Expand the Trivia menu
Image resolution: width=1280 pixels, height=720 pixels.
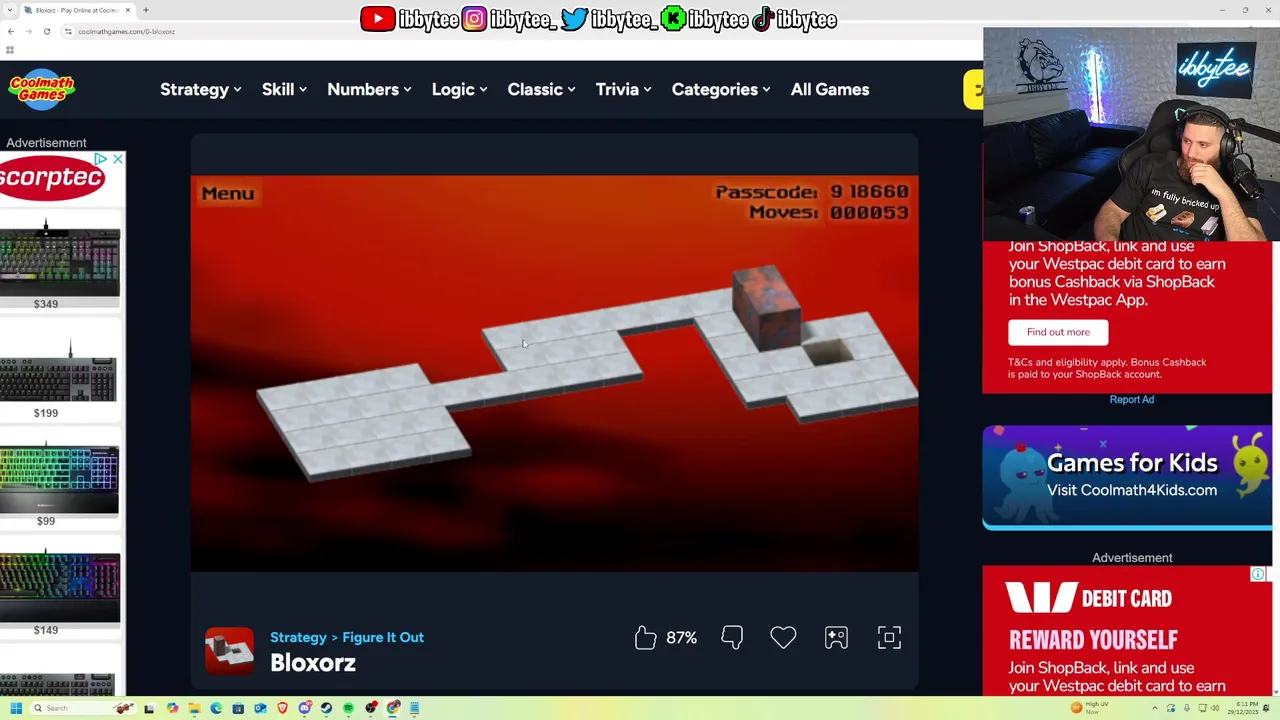(x=623, y=89)
